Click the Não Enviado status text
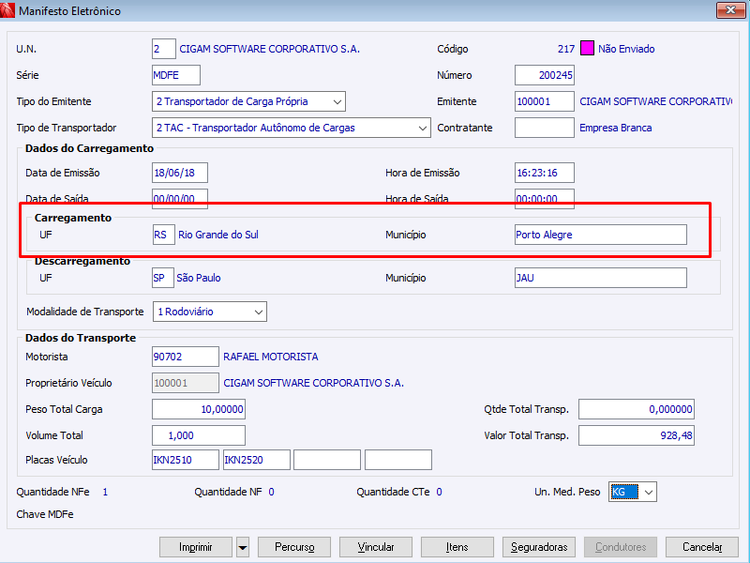Screen dimensions: 750x563 click(627, 49)
